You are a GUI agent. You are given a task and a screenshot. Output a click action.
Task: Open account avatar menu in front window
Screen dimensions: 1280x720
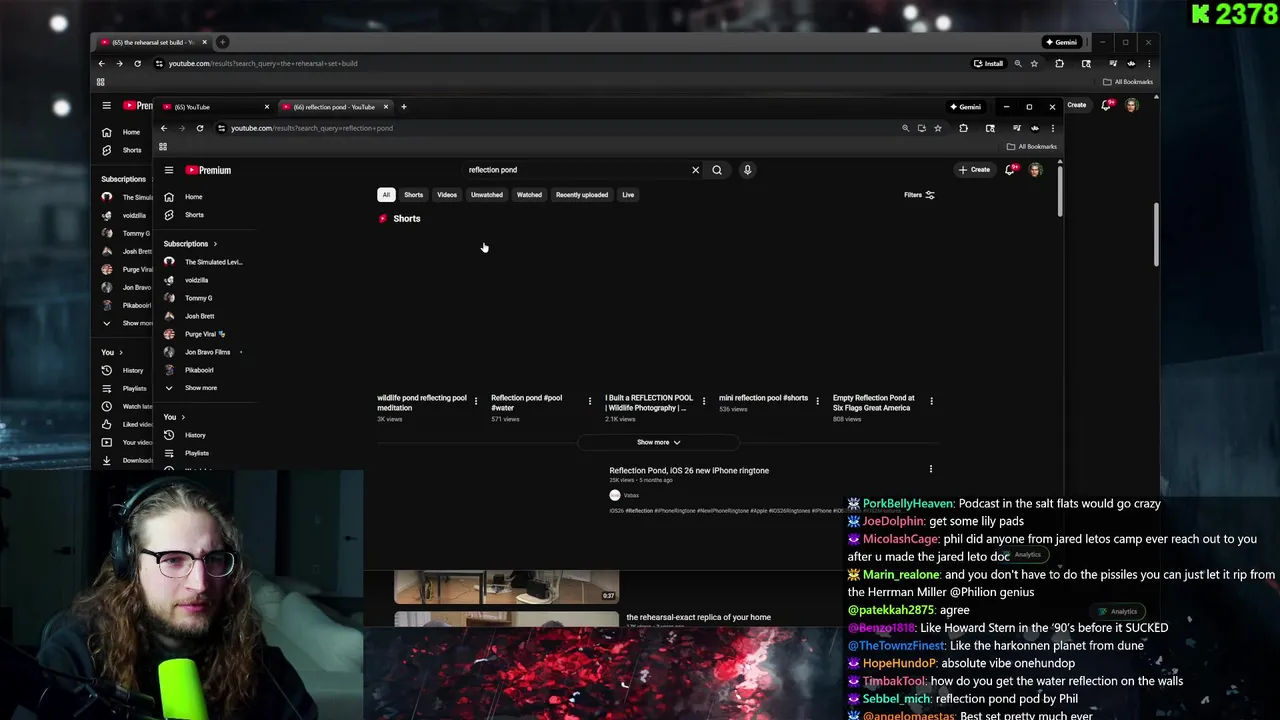(x=1036, y=170)
